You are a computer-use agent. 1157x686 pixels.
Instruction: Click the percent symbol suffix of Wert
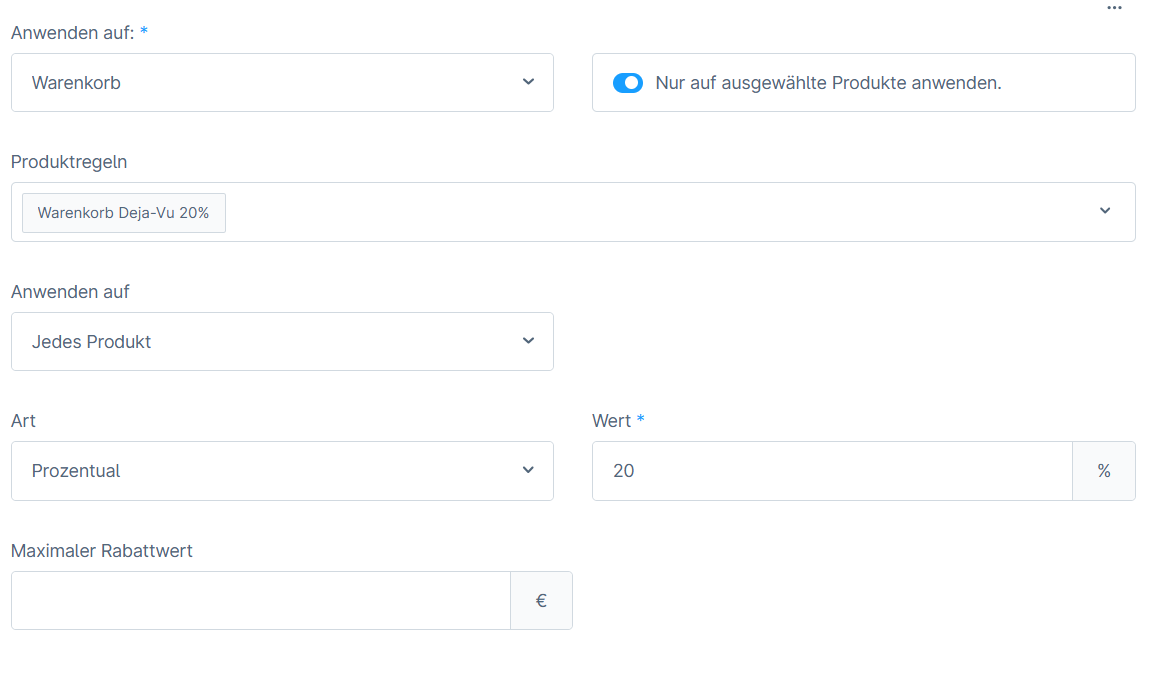click(x=1103, y=471)
